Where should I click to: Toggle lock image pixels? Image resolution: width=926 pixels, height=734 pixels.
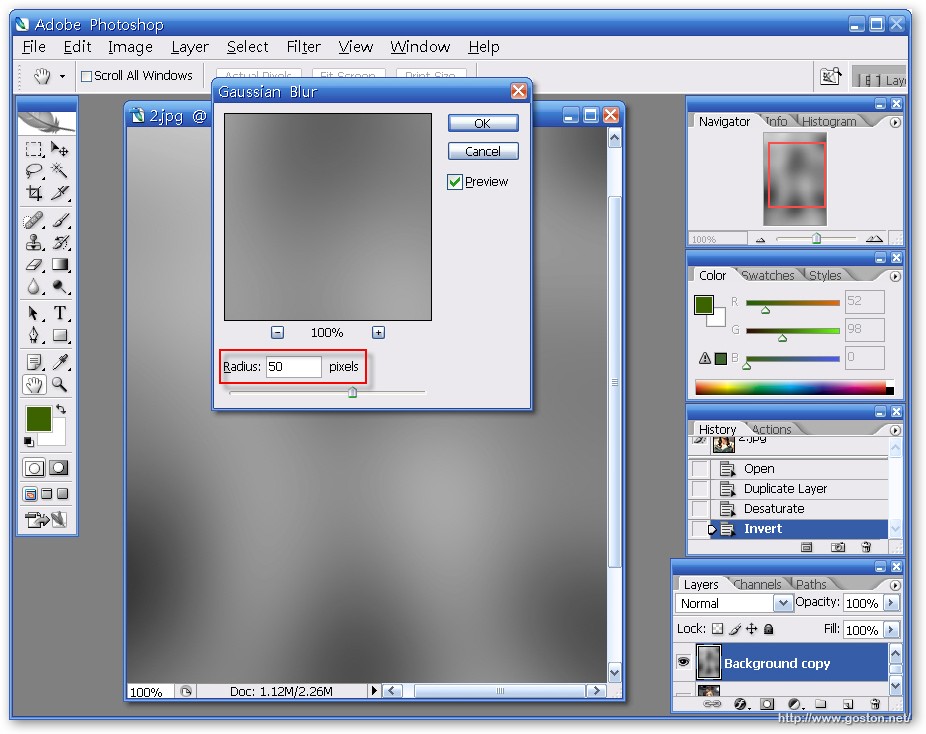(x=735, y=629)
